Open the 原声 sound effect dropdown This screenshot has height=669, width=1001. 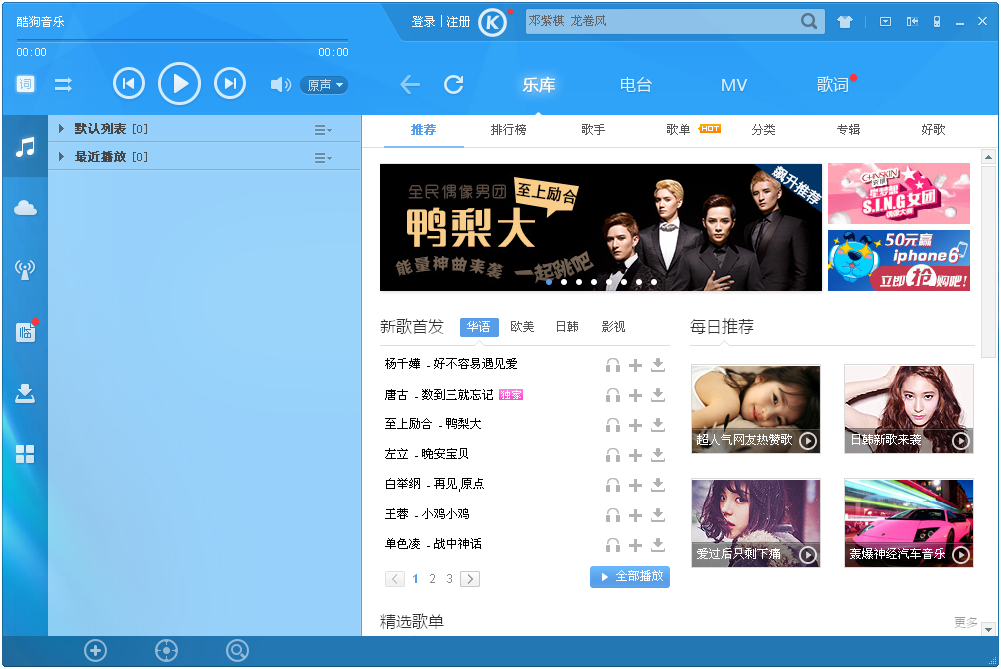click(x=323, y=85)
